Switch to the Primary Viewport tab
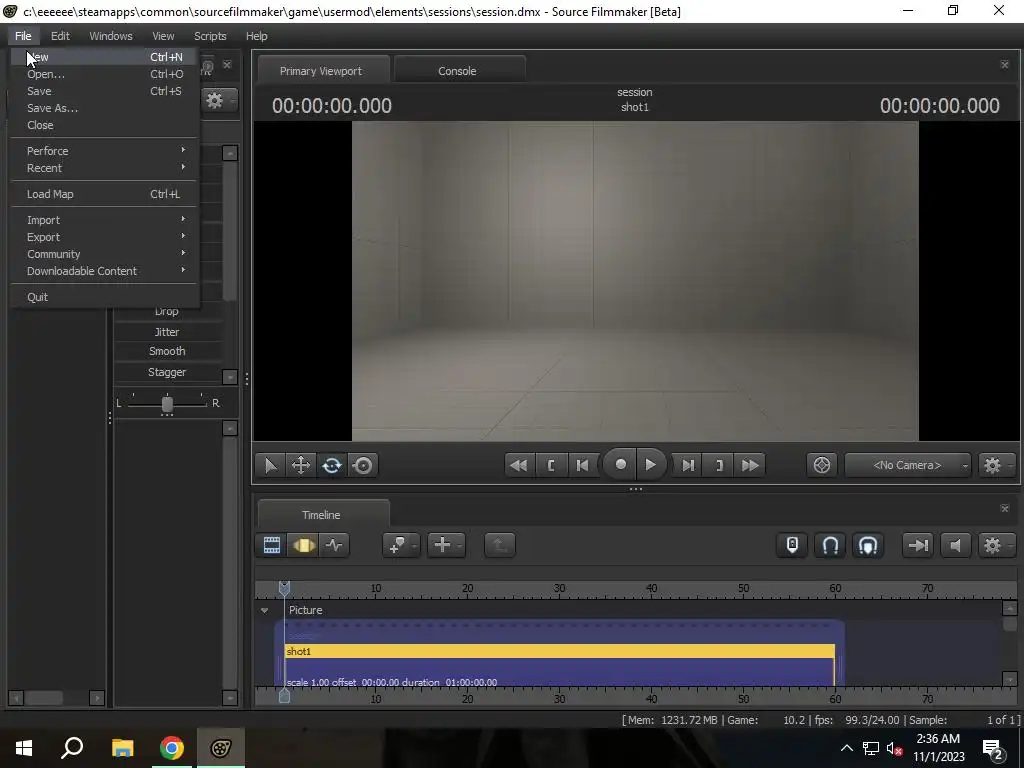Image resolution: width=1024 pixels, height=768 pixels. tap(321, 71)
